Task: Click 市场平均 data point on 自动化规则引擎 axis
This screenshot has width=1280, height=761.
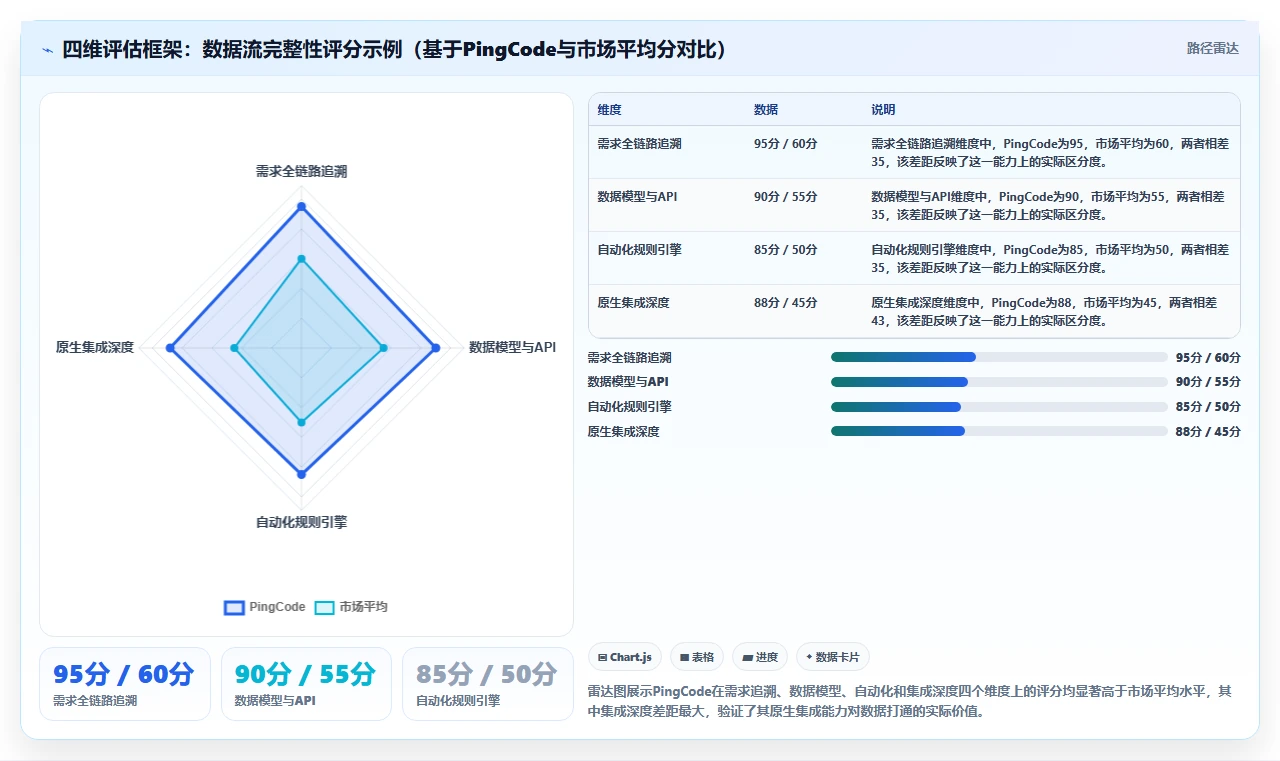Action: click(301, 422)
